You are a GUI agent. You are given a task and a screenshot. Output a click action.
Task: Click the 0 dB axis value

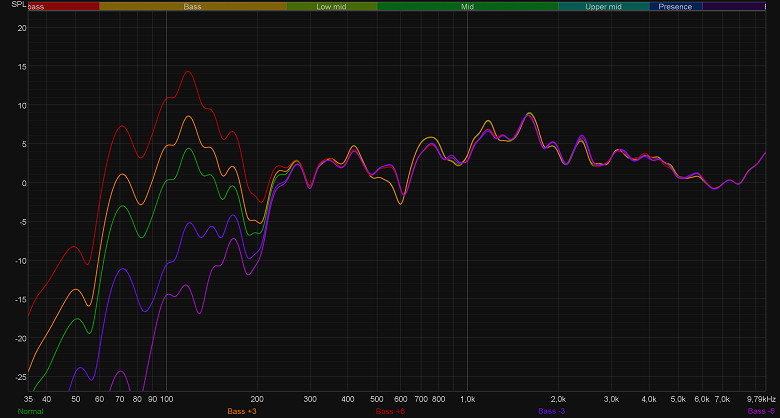click(24, 183)
